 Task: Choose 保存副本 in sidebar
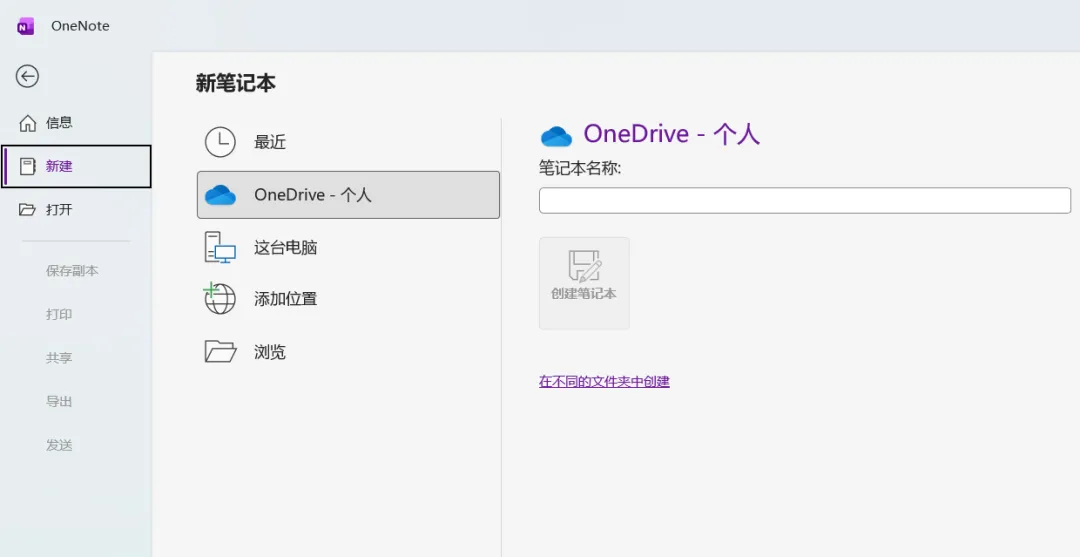coord(72,271)
